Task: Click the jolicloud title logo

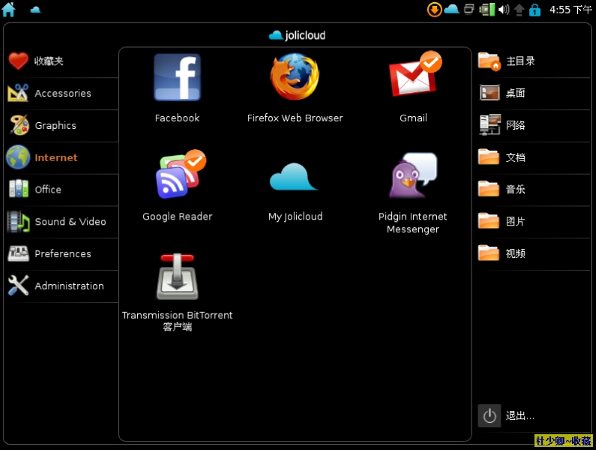Action: 297,35
